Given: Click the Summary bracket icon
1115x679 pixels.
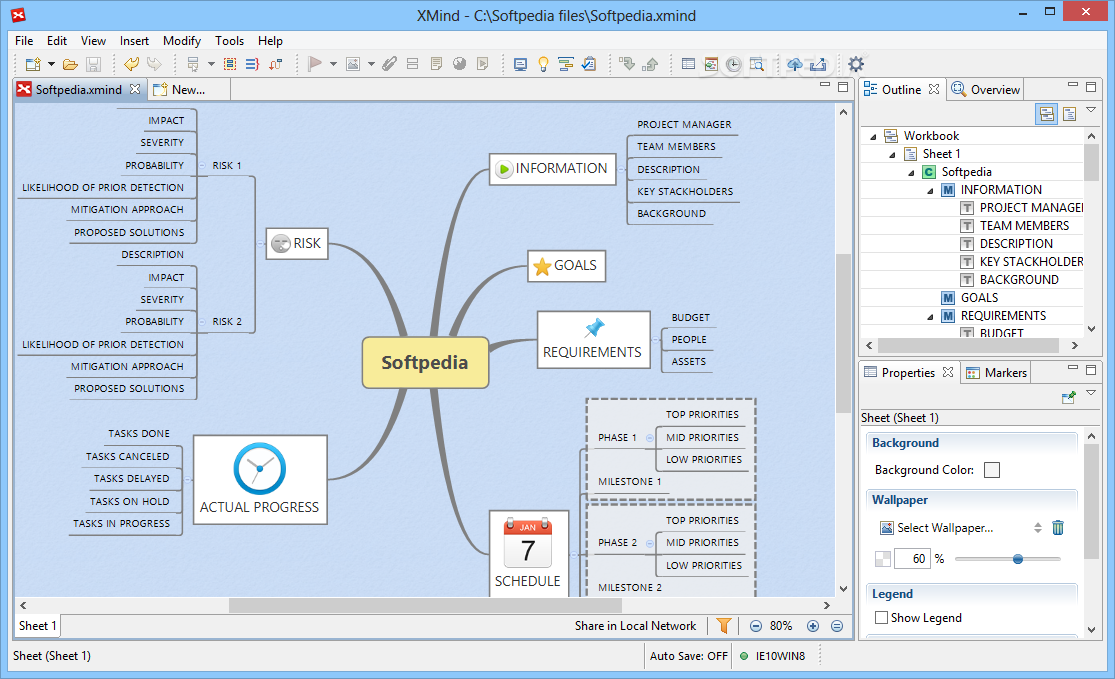Looking at the screenshot, I should pyautogui.click(x=252, y=64).
